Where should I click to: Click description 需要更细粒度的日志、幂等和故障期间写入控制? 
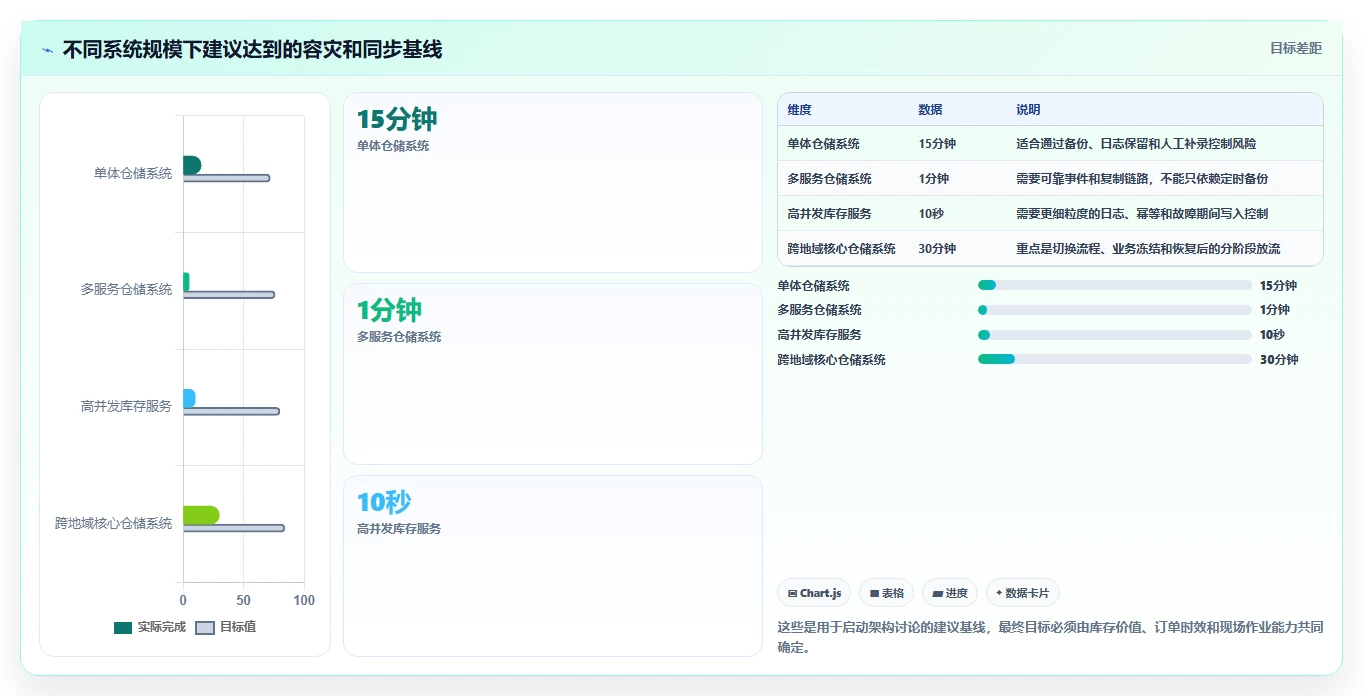point(1142,214)
